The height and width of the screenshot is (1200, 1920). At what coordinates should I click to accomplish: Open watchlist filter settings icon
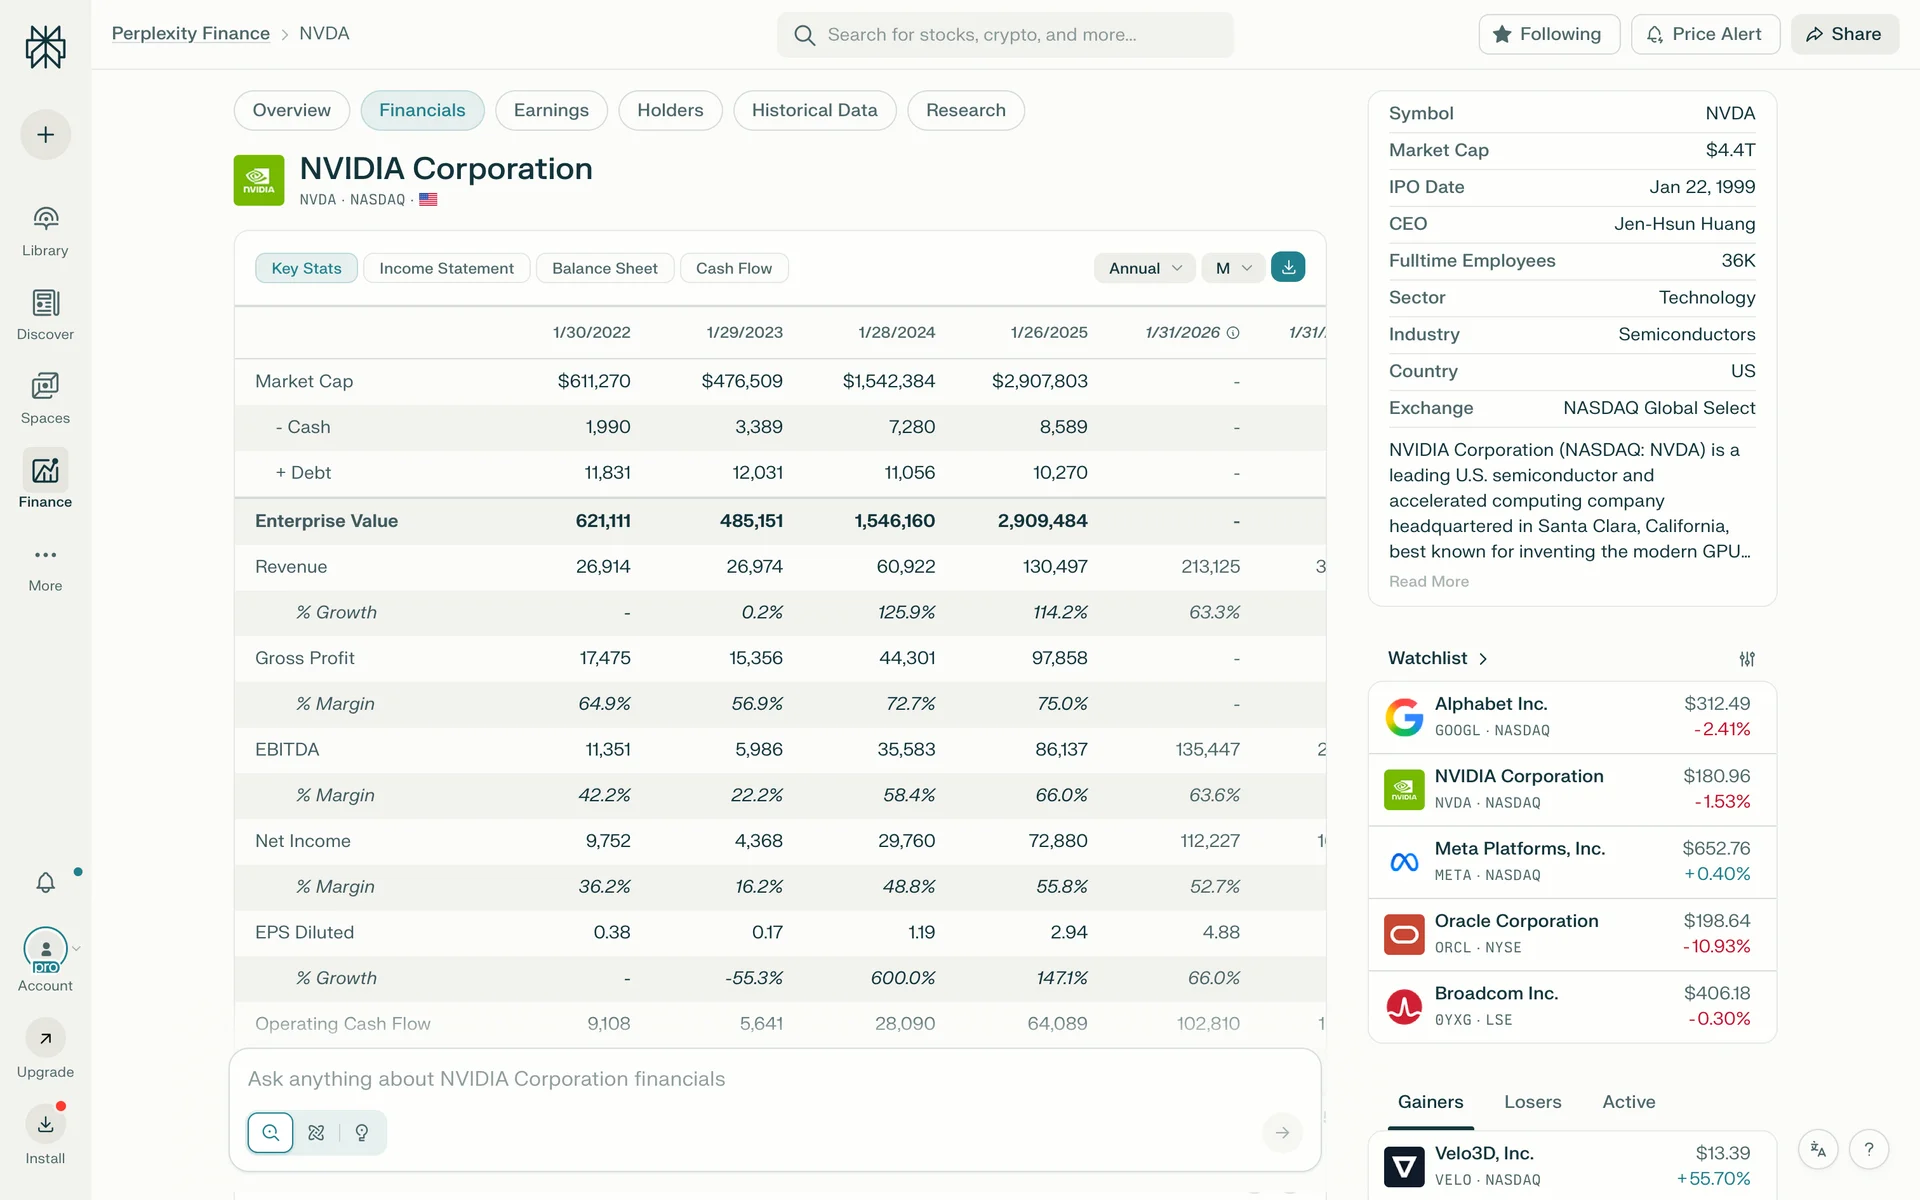tap(1746, 659)
